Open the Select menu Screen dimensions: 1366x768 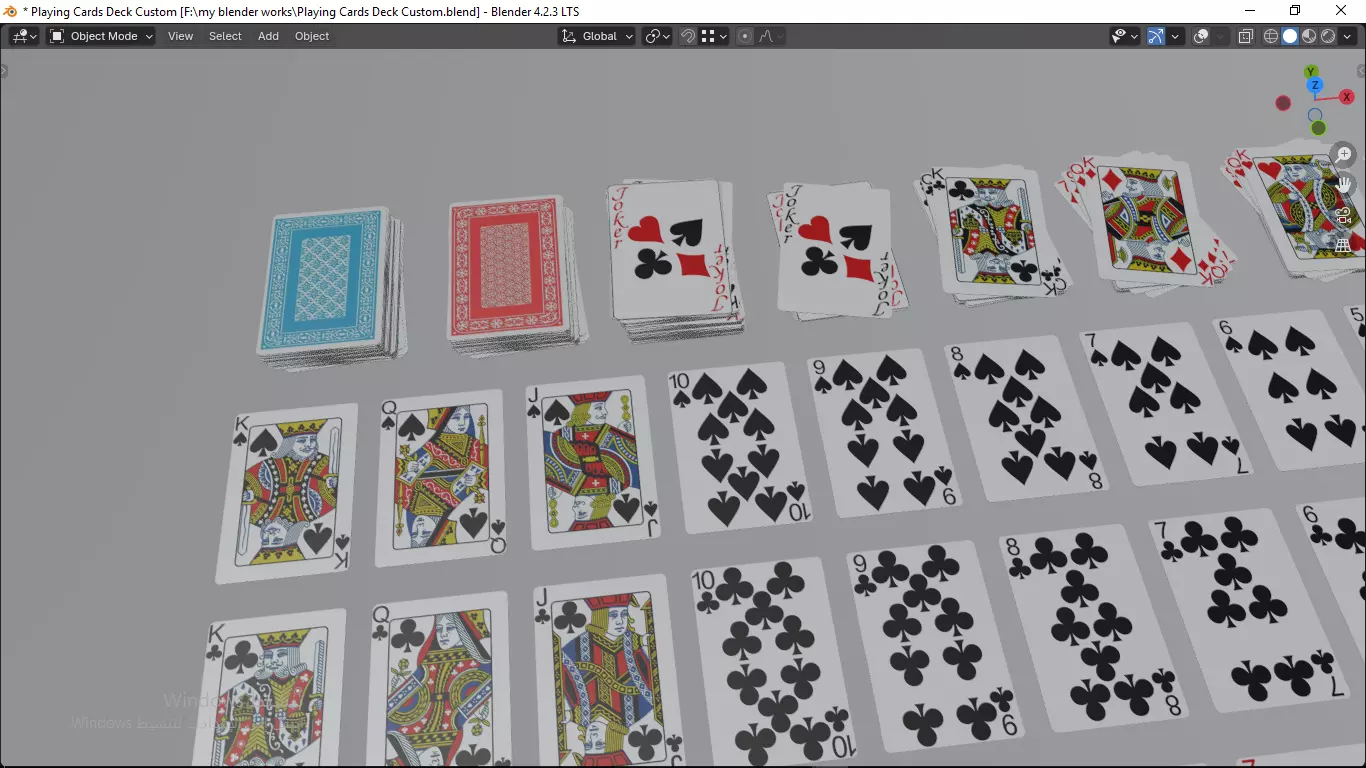click(x=225, y=36)
